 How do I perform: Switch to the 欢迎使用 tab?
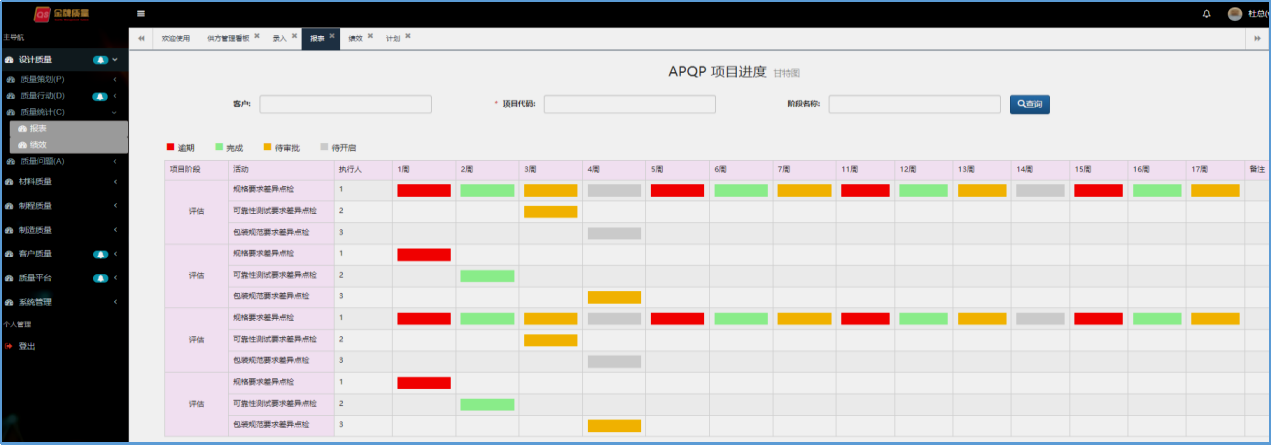pyautogui.click(x=175, y=38)
